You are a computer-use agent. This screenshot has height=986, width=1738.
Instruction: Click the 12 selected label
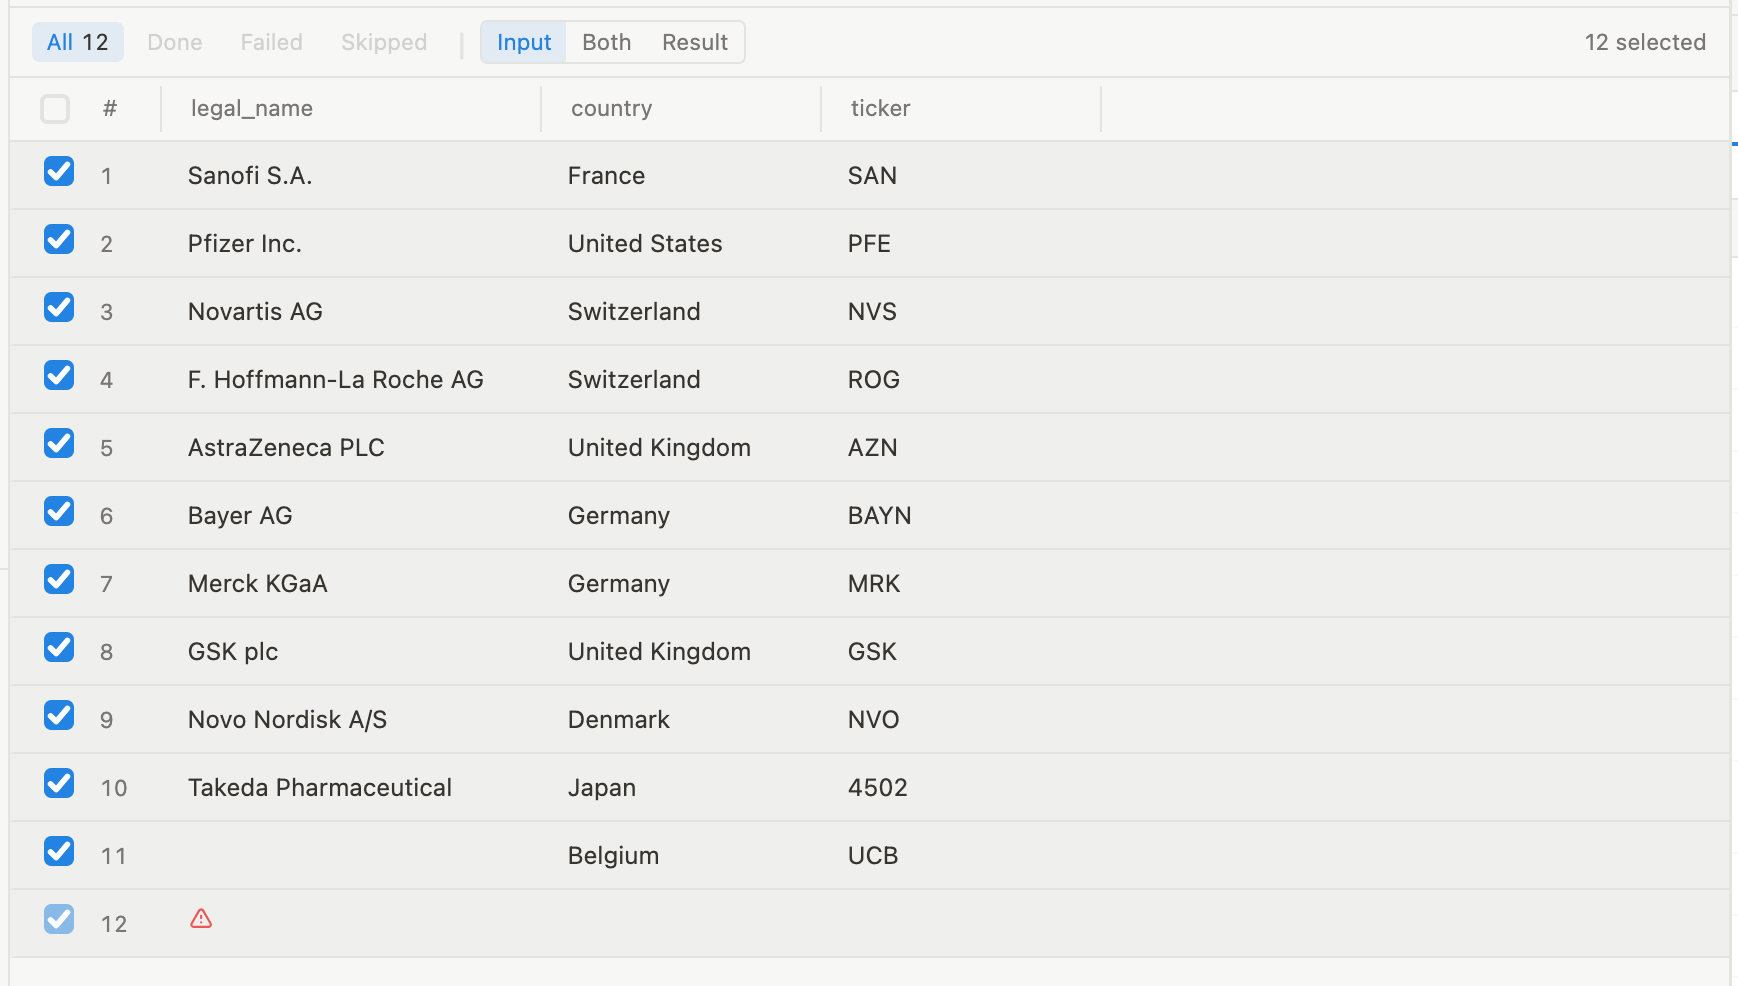[x=1645, y=42]
